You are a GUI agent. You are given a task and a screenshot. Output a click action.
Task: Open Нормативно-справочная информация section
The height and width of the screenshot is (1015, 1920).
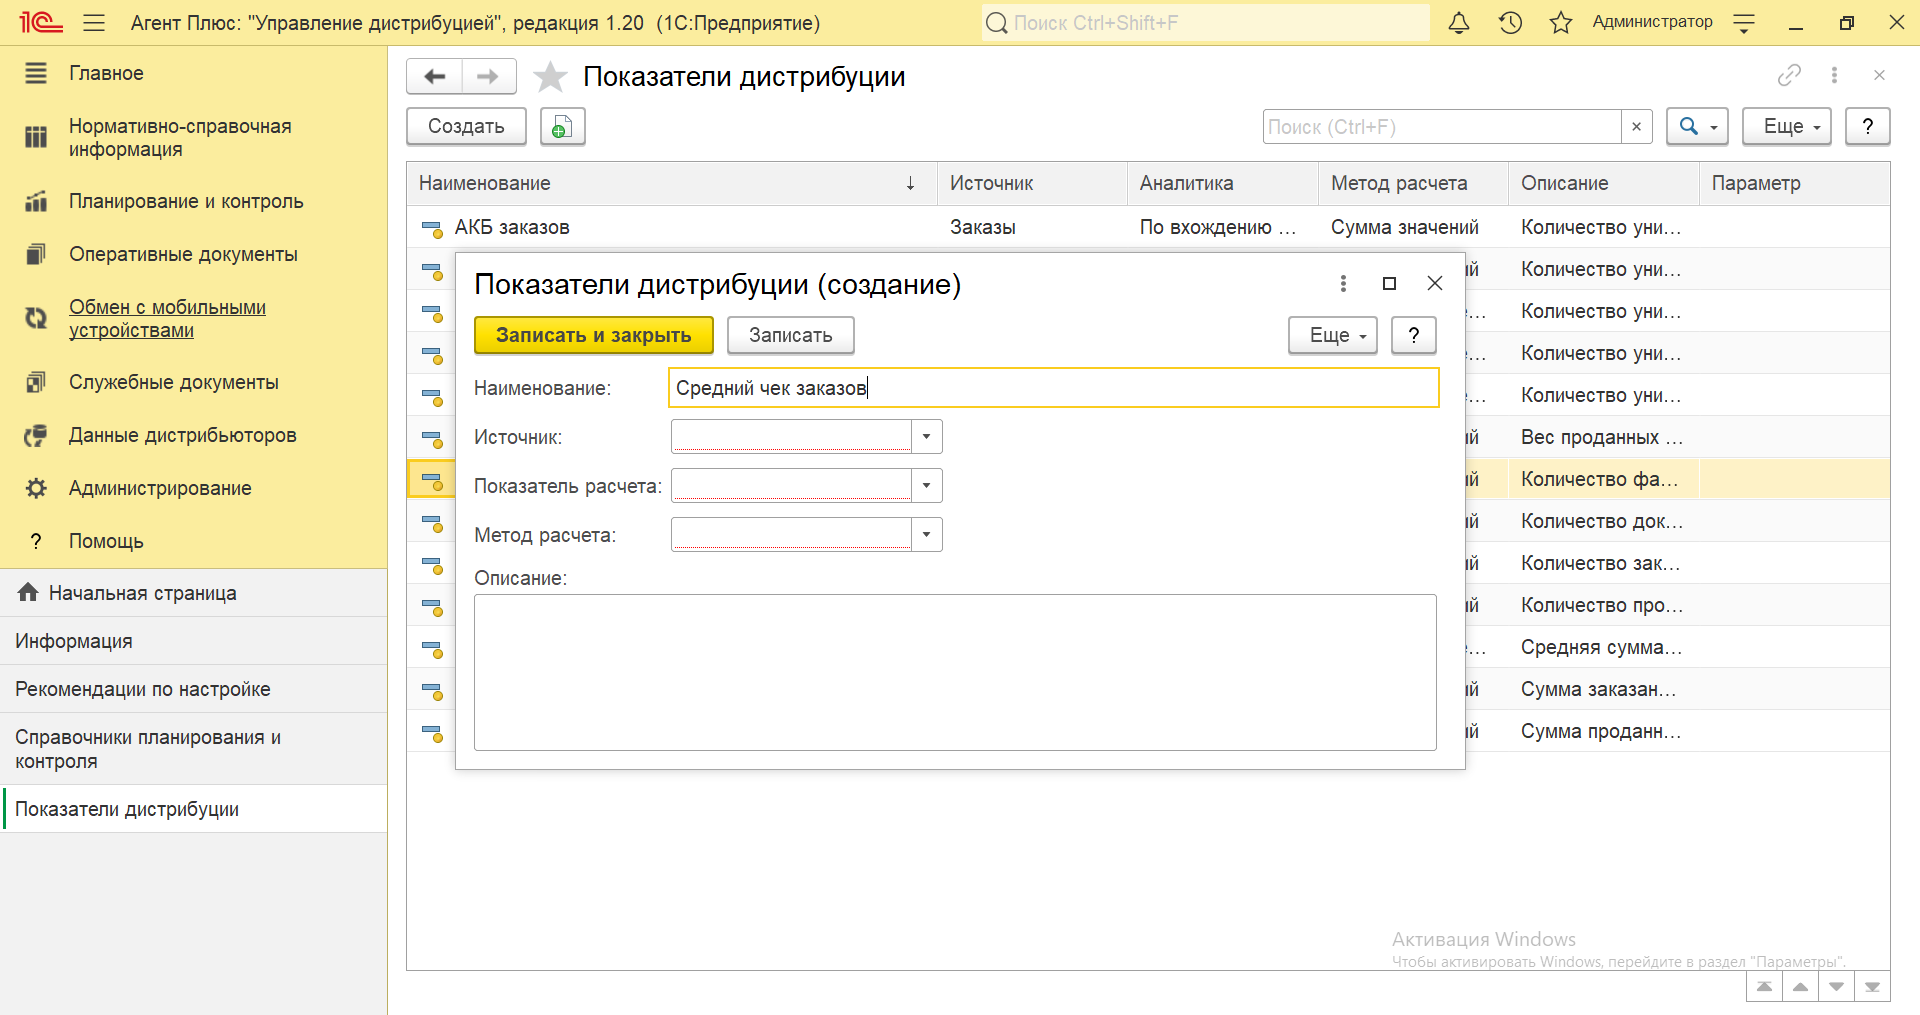point(180,138)
